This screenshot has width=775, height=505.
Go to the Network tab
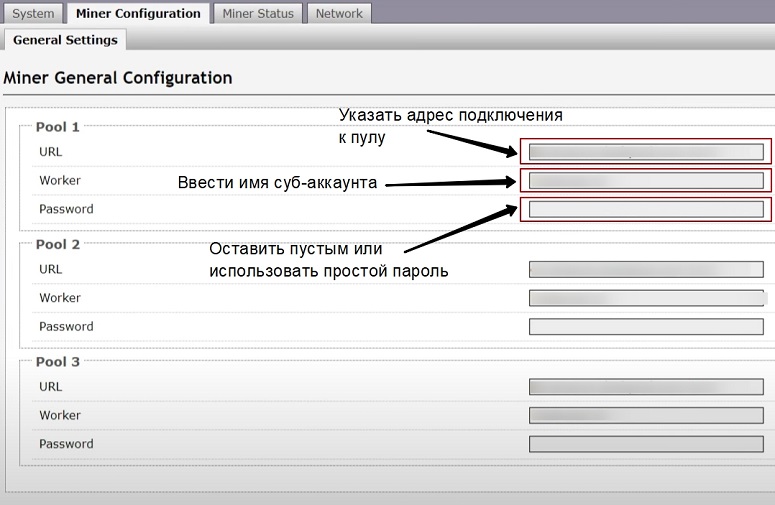[339, 14]
